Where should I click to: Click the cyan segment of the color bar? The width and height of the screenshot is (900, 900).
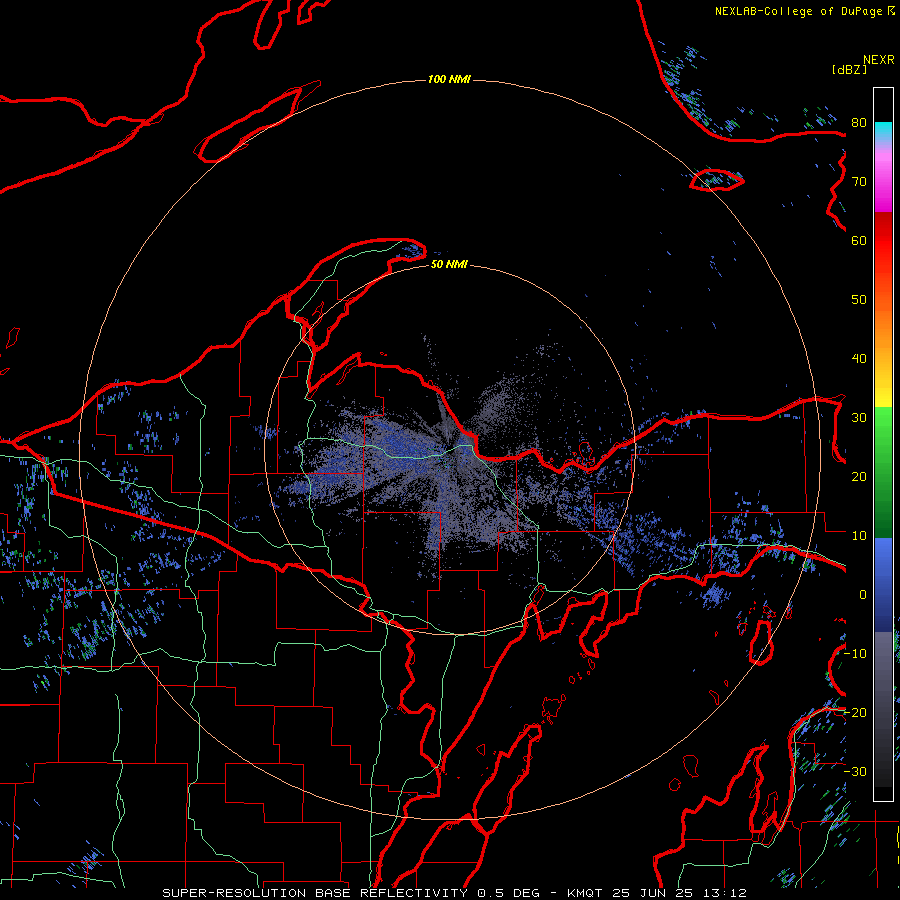[883, 131]
